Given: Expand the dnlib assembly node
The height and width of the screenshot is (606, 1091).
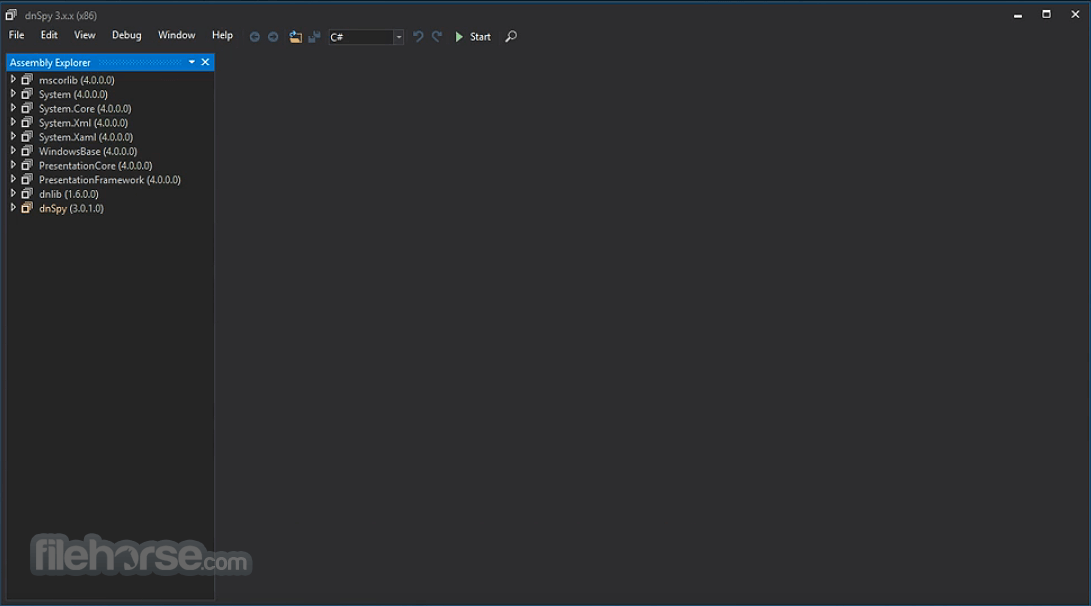Looking at the screenshot, I should tap(13, 193).
